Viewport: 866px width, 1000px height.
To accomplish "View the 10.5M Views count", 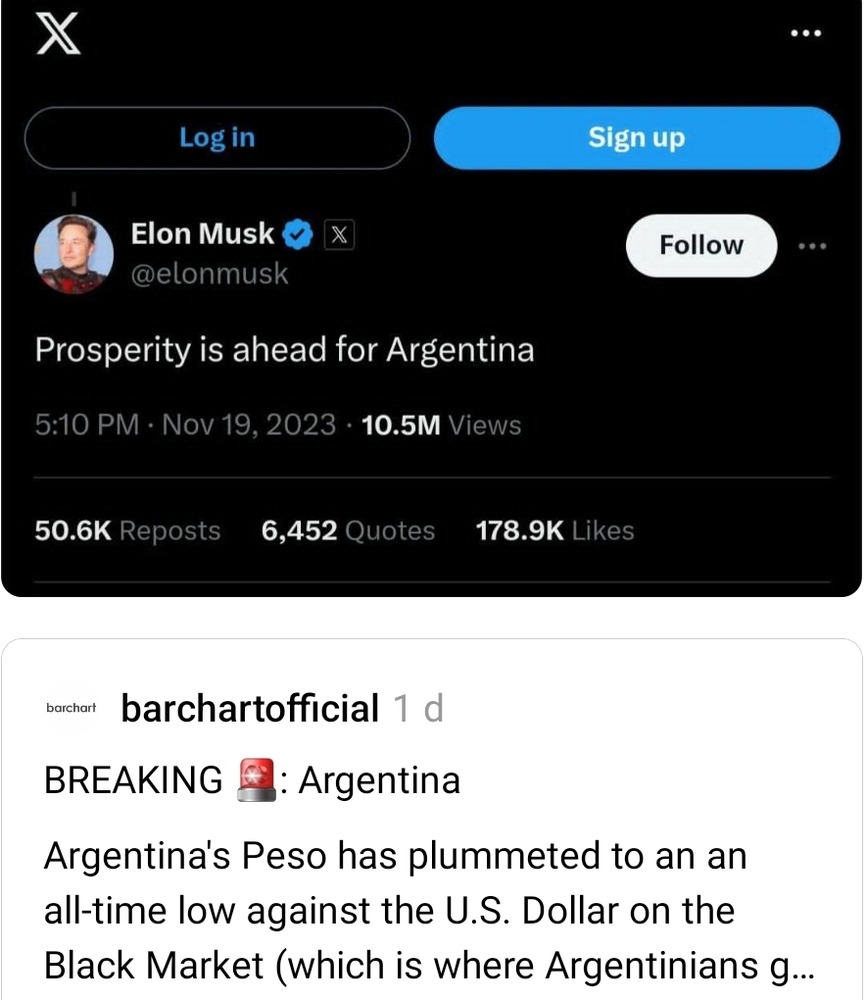I will coord(438,425).
